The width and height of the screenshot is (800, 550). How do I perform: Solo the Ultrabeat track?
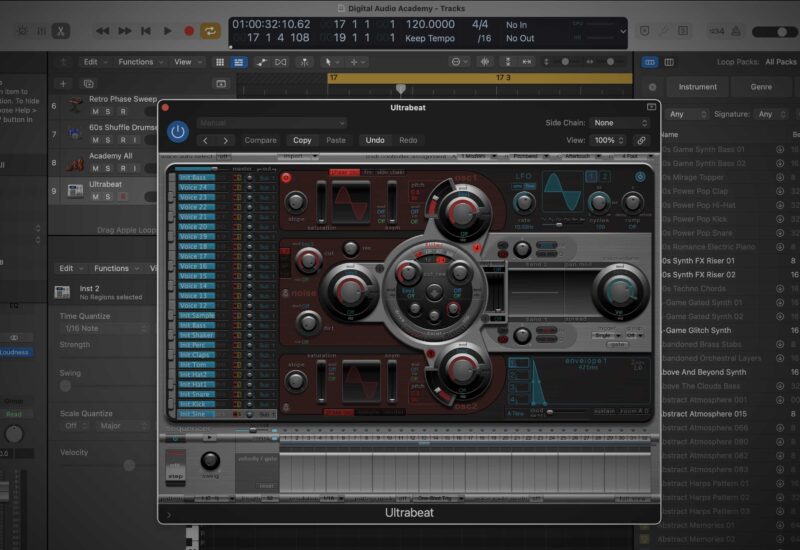[x=108, y=197]
